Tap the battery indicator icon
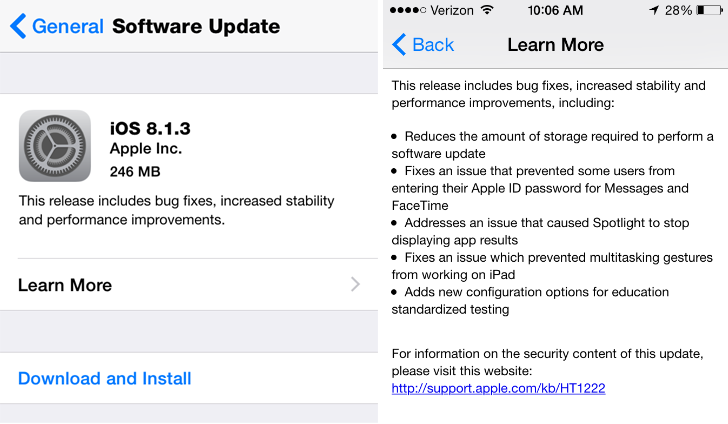The width and height of the screenshot is (728, 424). point(709,10)
